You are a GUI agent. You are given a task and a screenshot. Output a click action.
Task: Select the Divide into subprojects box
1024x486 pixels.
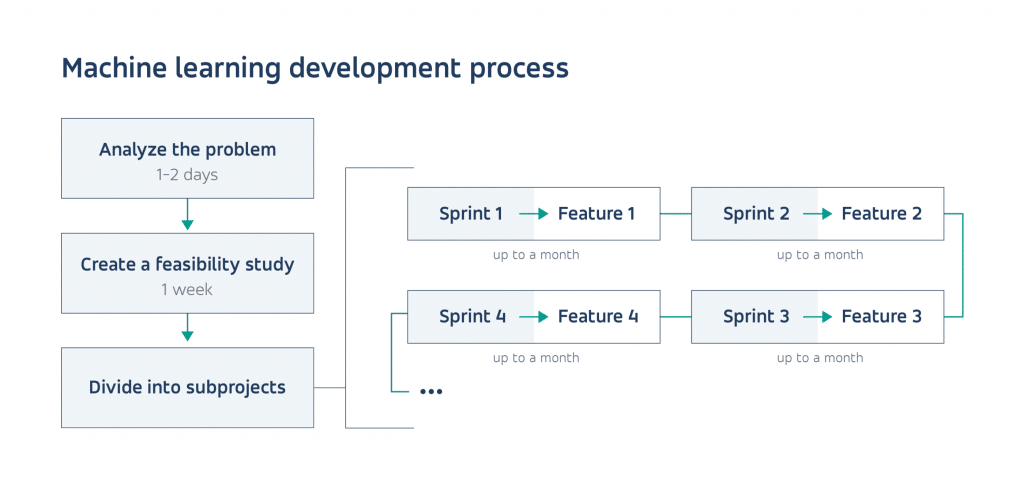187,388
